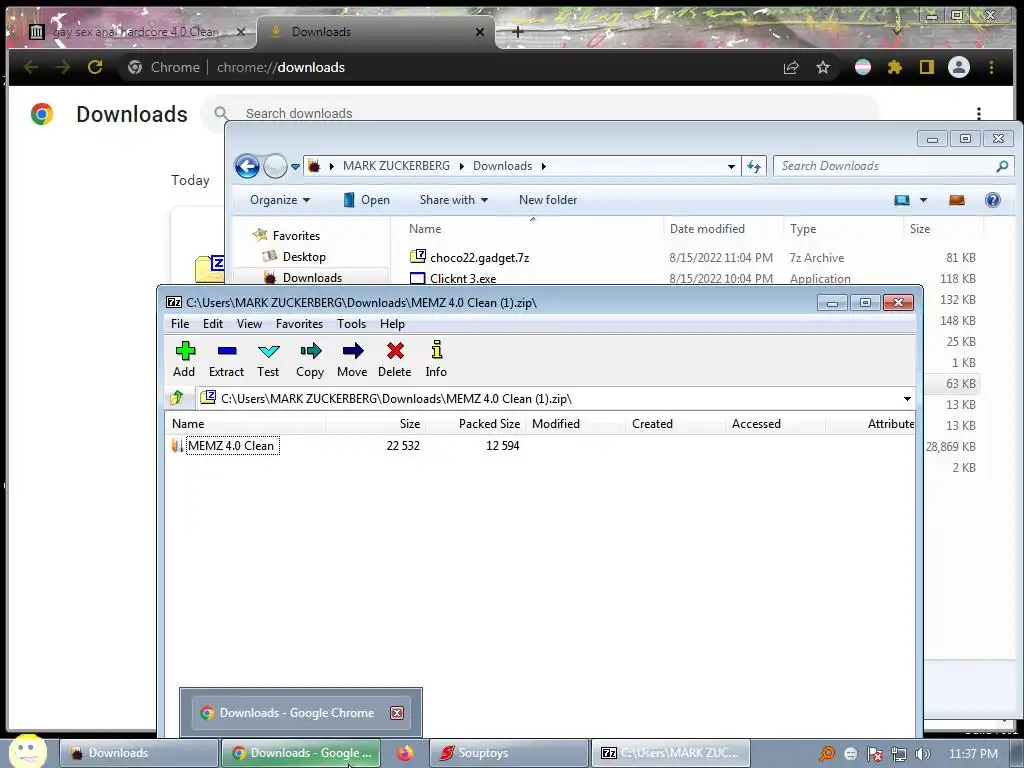The width and height of the screenshot is (1024, 768).
Task: Sort by Created column in 7-Zip
Action: click(x=675, y=424)
